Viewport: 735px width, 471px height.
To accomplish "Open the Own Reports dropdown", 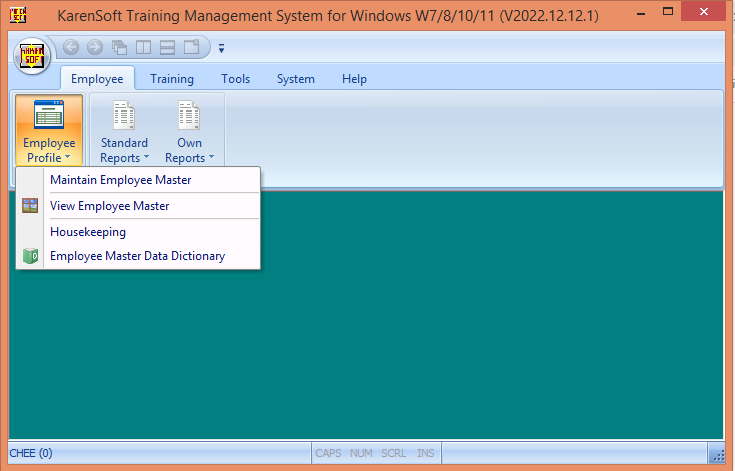I will click(x=189, y=130).
